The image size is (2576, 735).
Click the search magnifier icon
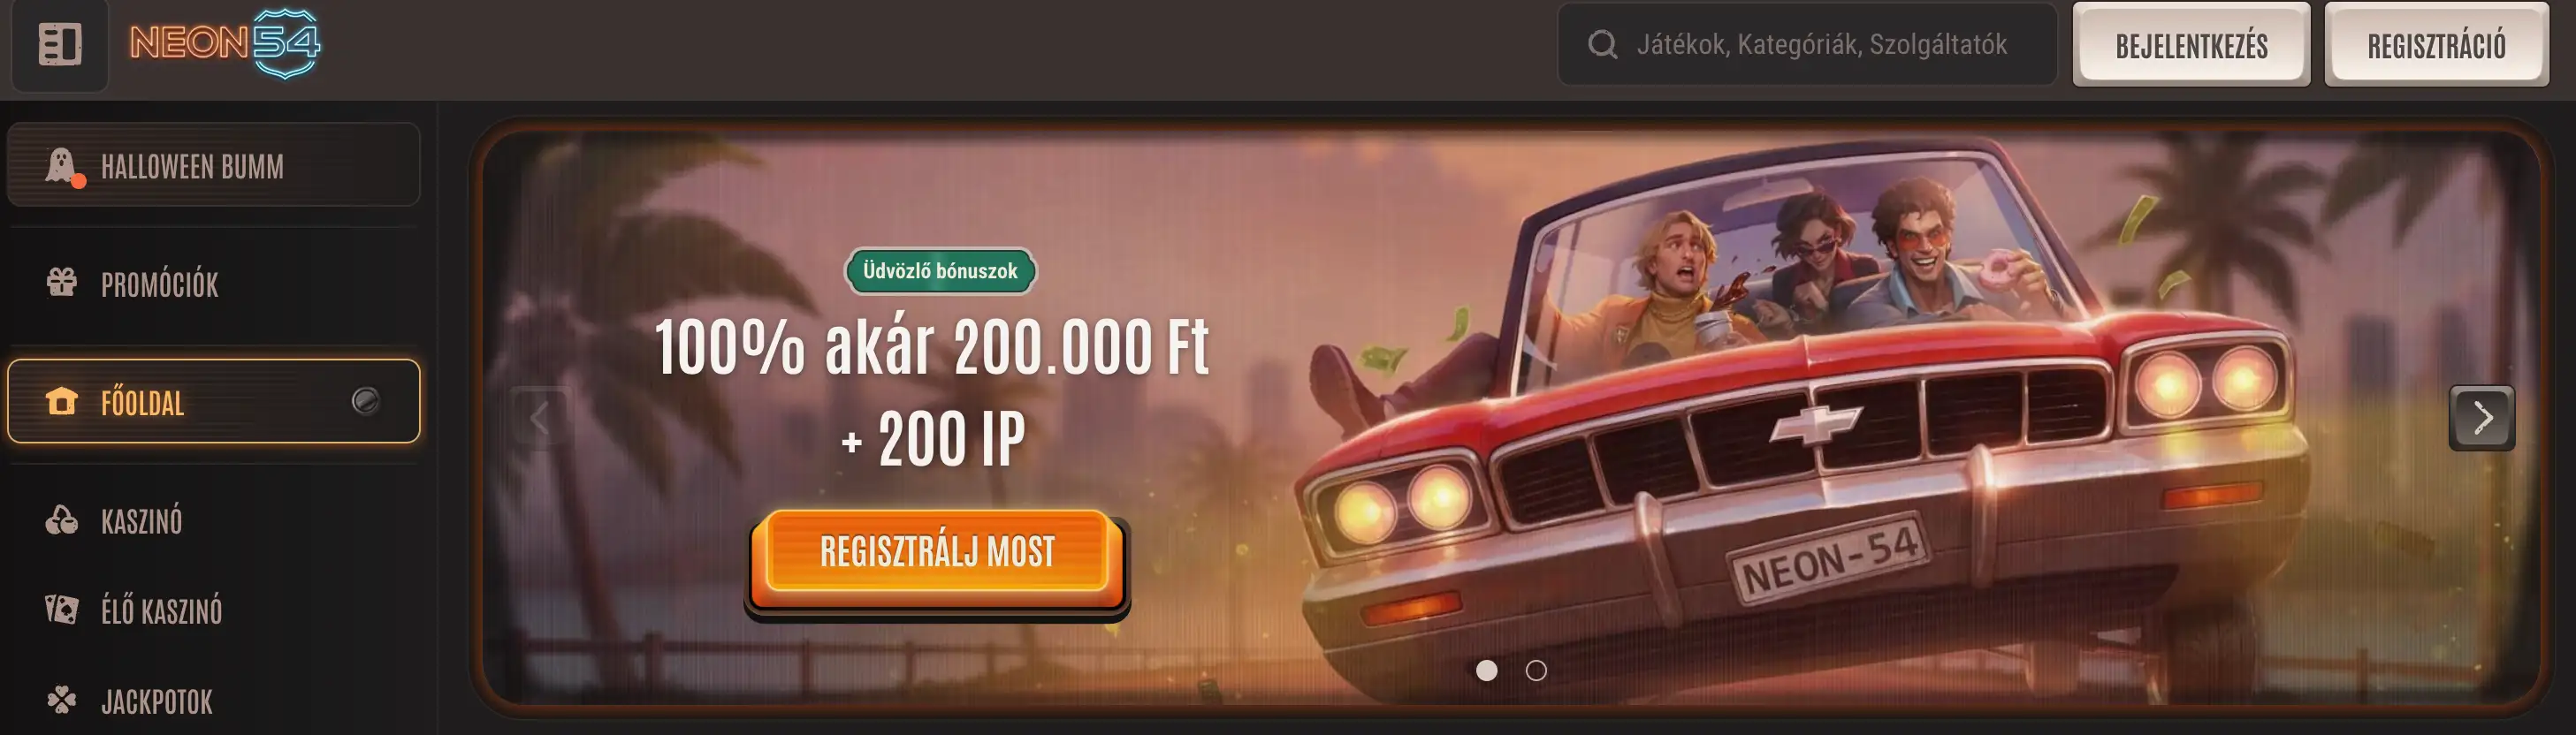tap(1602, 44)
